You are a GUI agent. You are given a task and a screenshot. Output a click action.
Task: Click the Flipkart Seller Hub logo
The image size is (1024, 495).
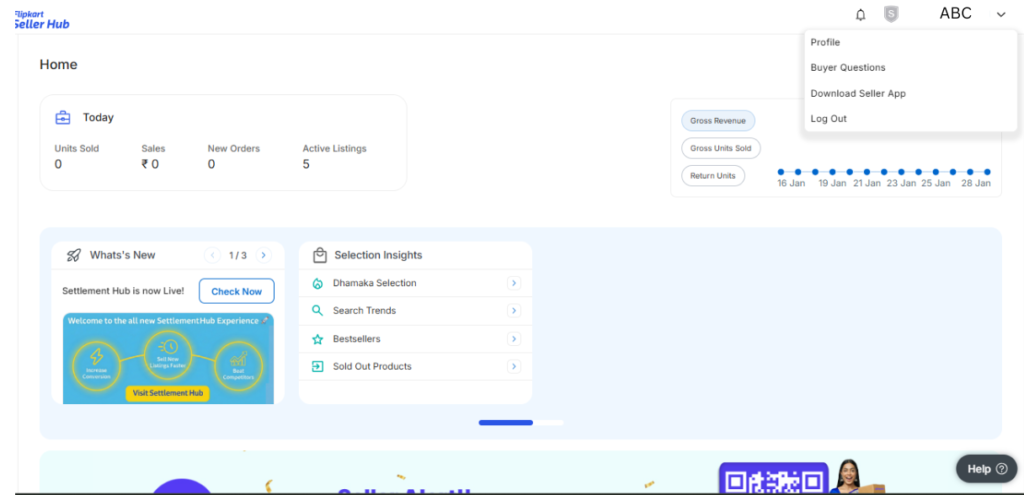point(42,20)
